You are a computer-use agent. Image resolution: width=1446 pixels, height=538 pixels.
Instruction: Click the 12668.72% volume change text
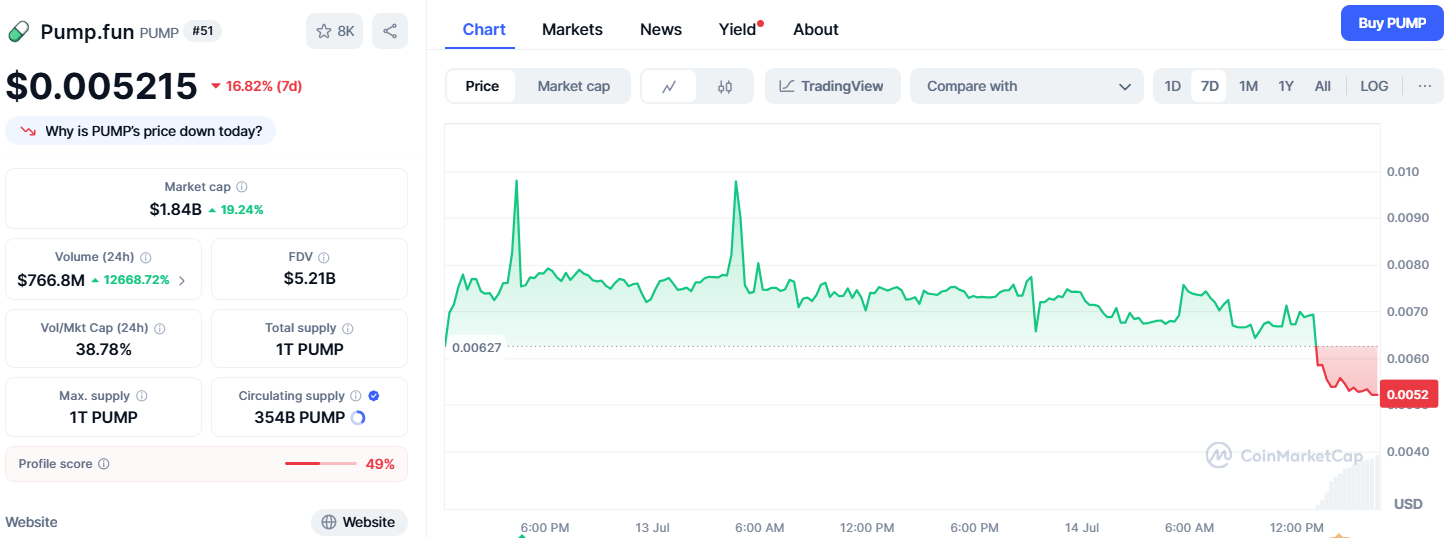(x=136, y=280)
